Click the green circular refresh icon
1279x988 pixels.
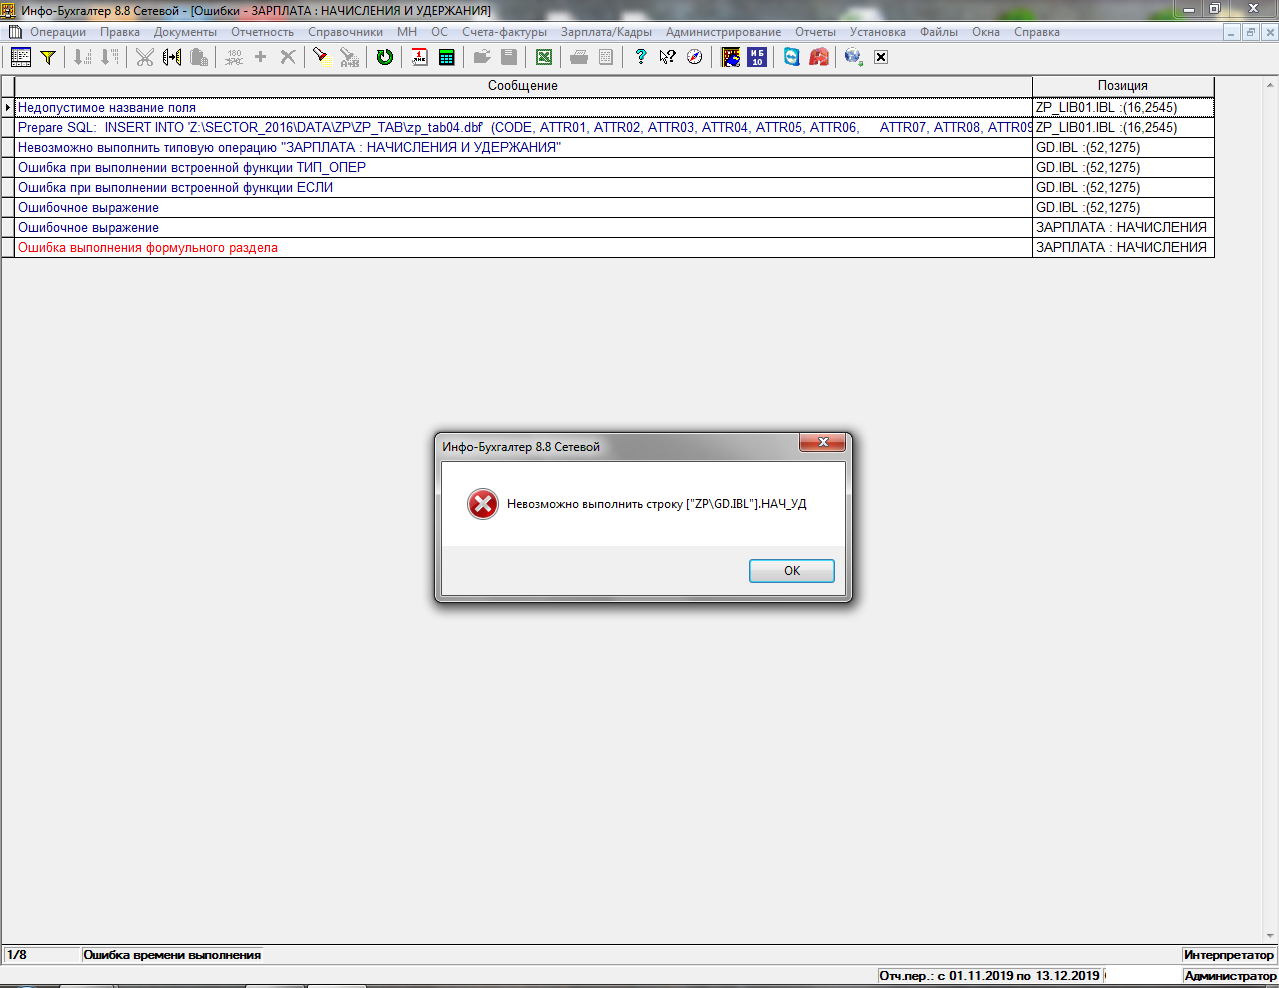[384, 57]
